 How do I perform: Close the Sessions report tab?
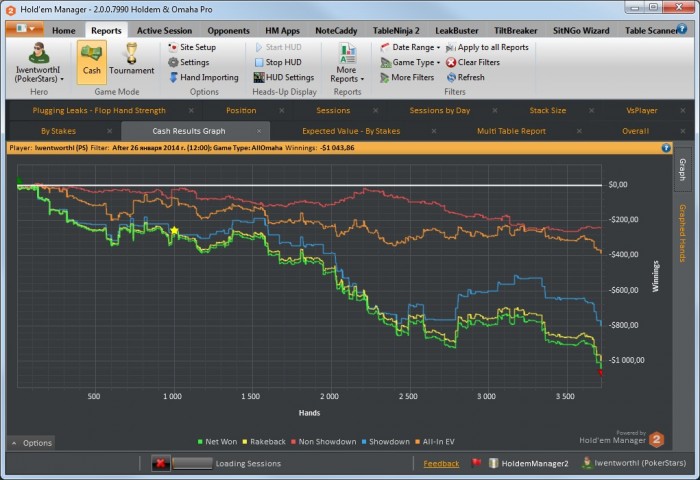click(375, 110)
